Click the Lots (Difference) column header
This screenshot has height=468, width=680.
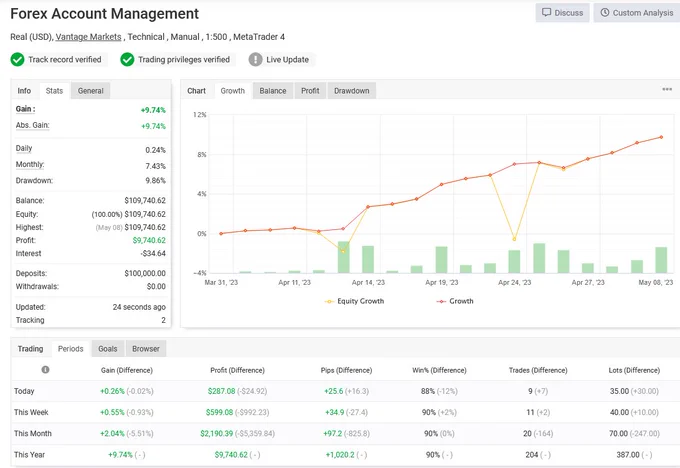pos(634,370)
